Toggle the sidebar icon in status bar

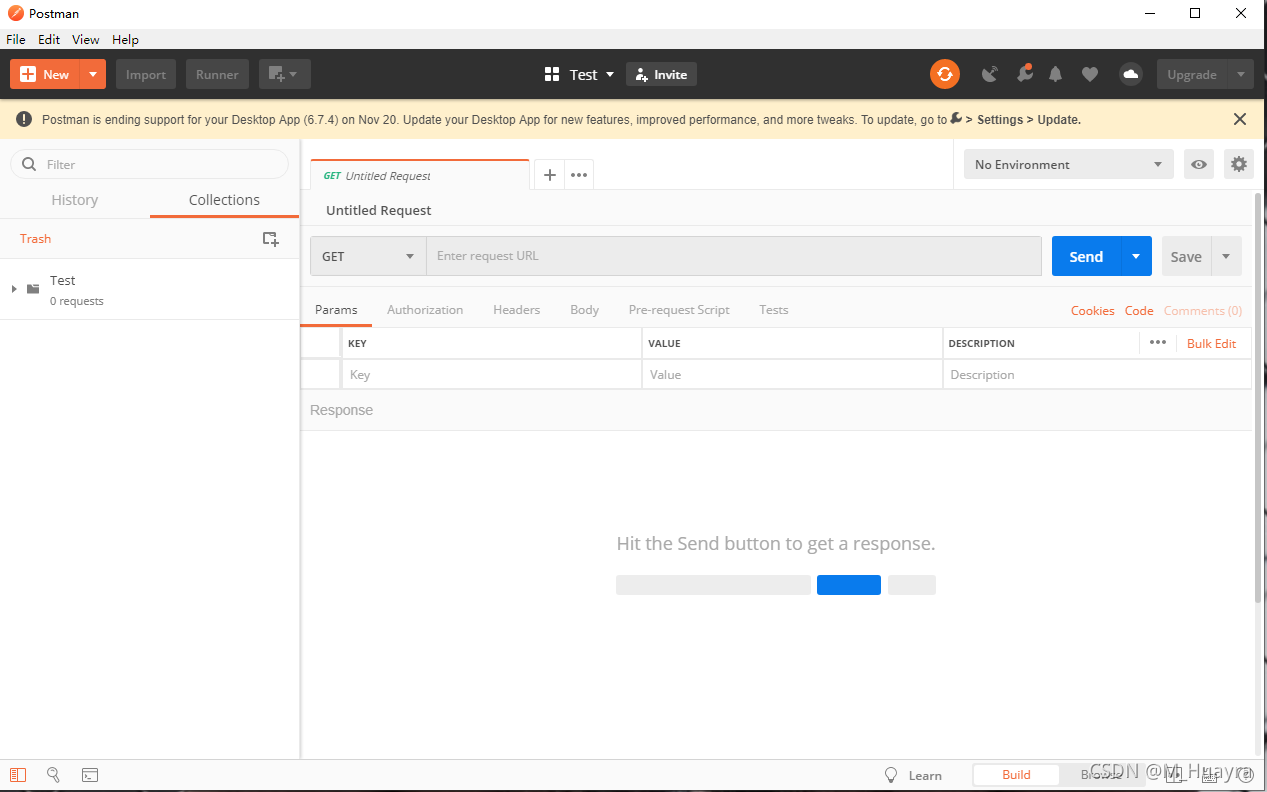18,775
